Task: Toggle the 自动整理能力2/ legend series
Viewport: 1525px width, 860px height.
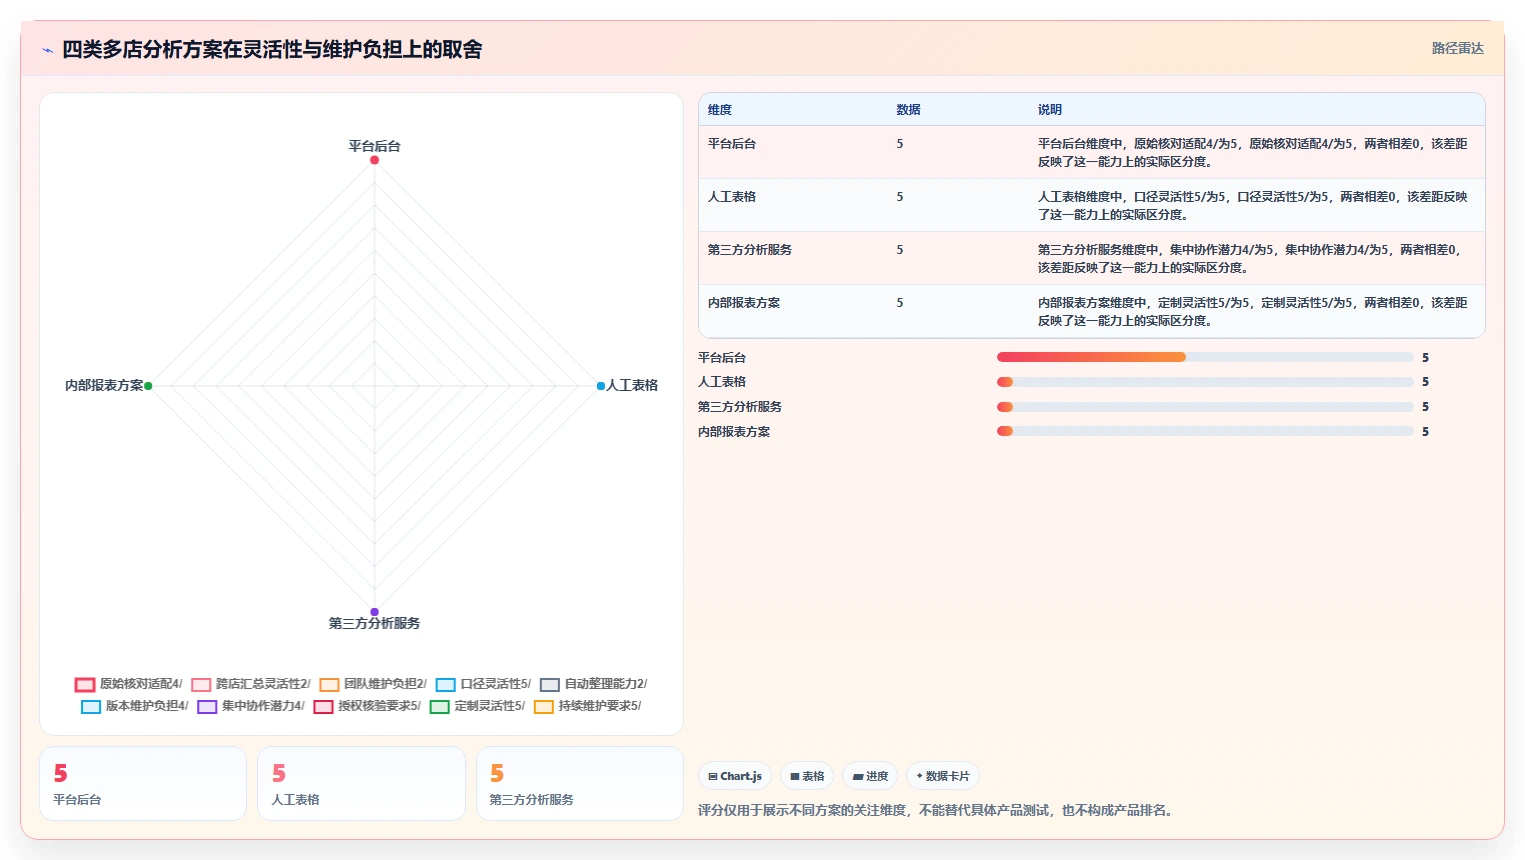Action: point(594,684)
